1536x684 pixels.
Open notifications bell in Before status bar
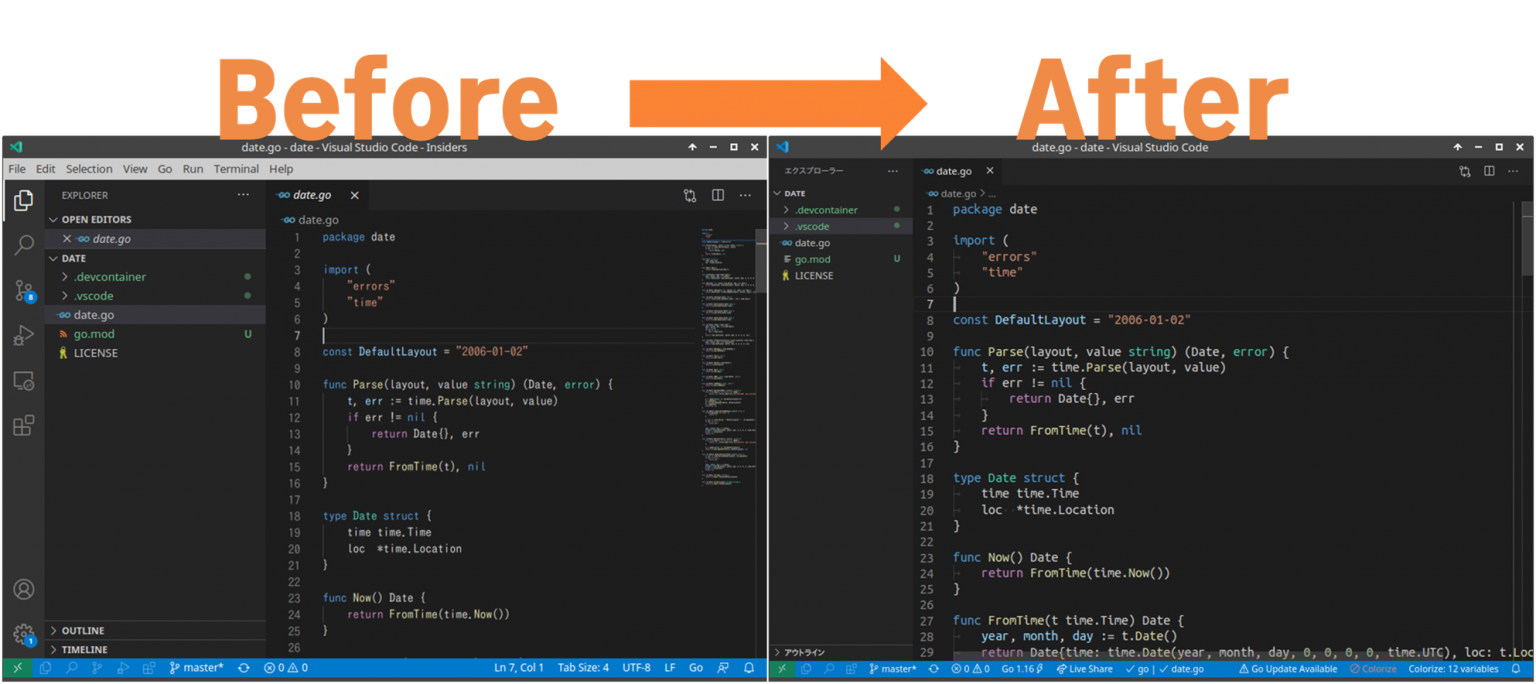[749, 668]
